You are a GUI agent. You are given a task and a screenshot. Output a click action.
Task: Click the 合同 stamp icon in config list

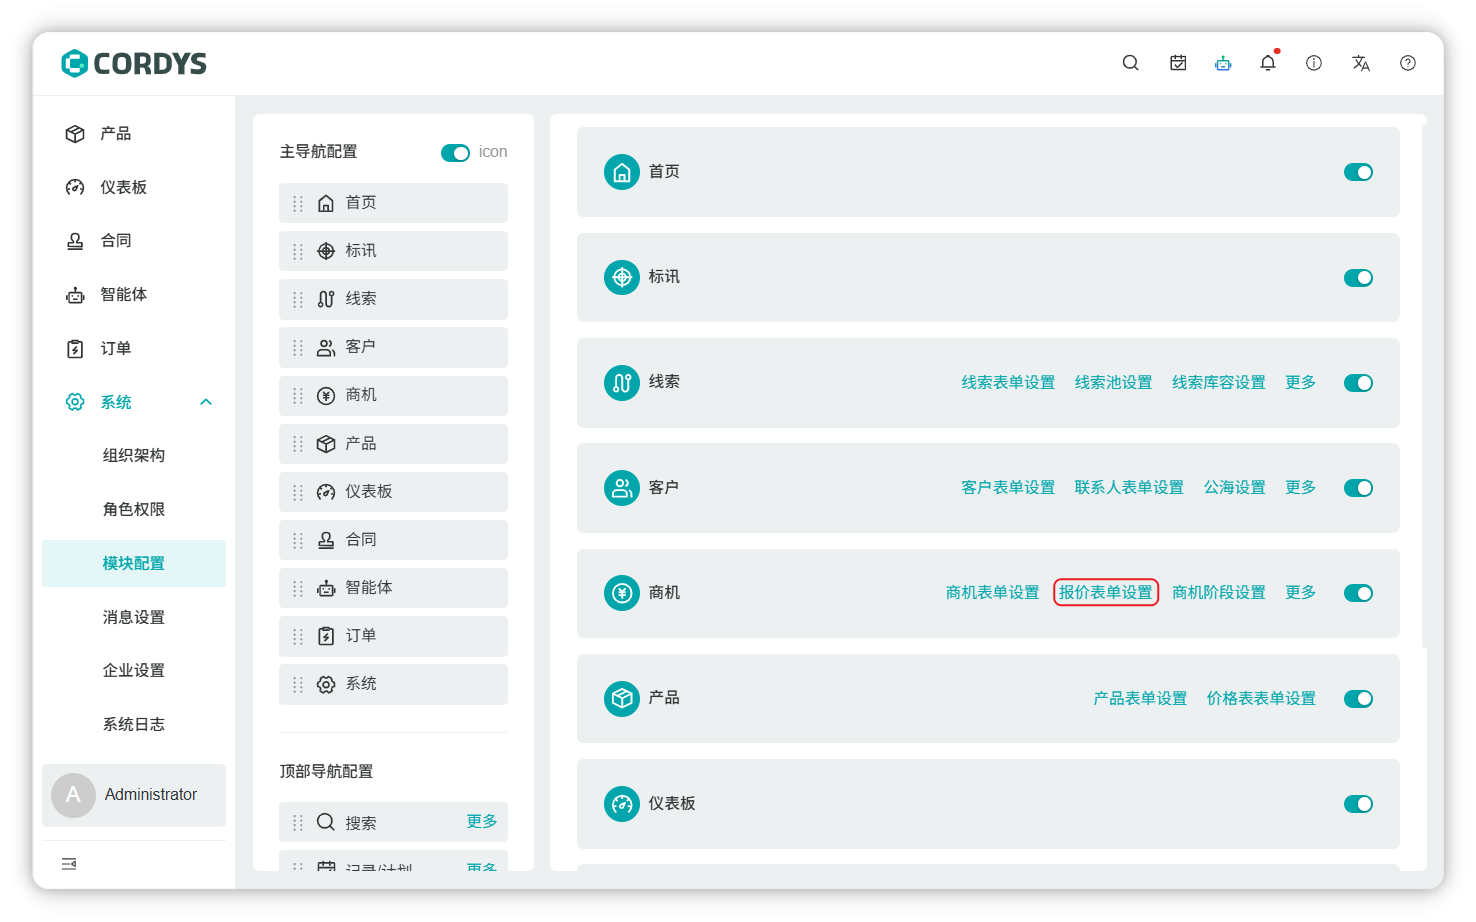tap(326, 540)
